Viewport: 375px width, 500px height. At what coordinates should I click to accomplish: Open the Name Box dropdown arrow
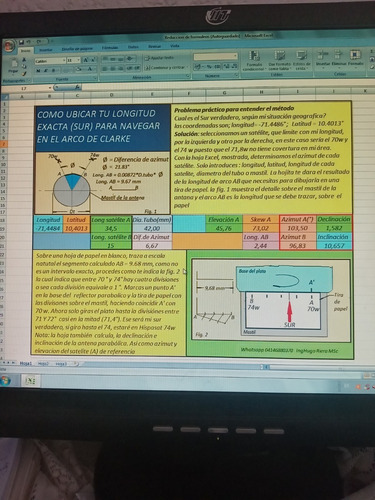pyautogui.click(x=50, y=88)
